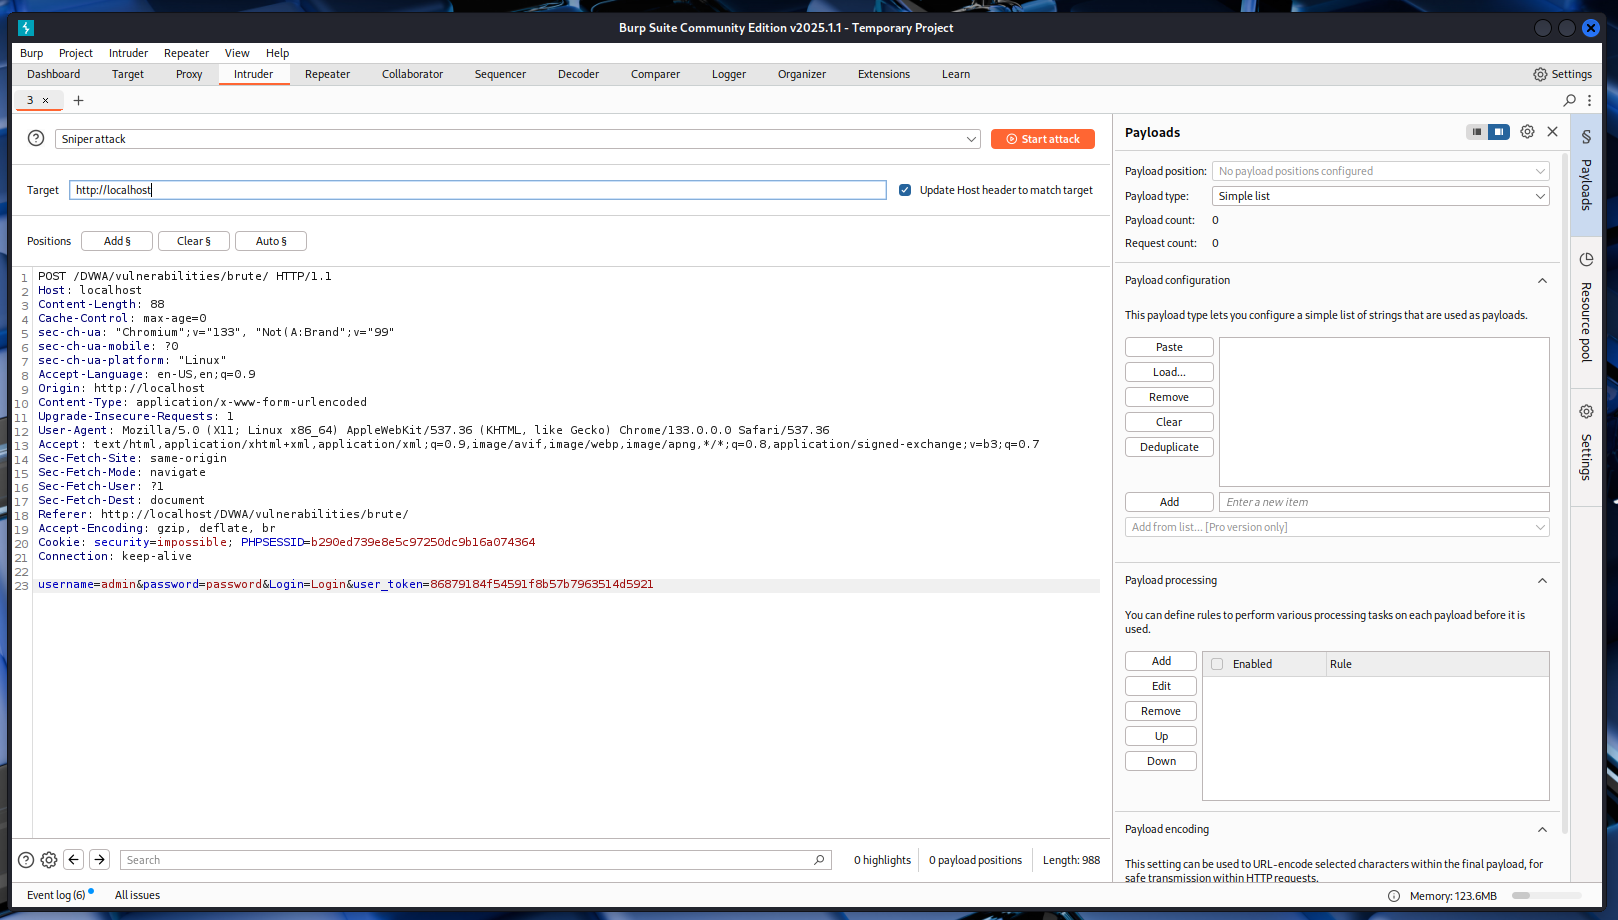Click the Burp Suite logo in the title bar

pyautogui.click(x=26, y=28)
